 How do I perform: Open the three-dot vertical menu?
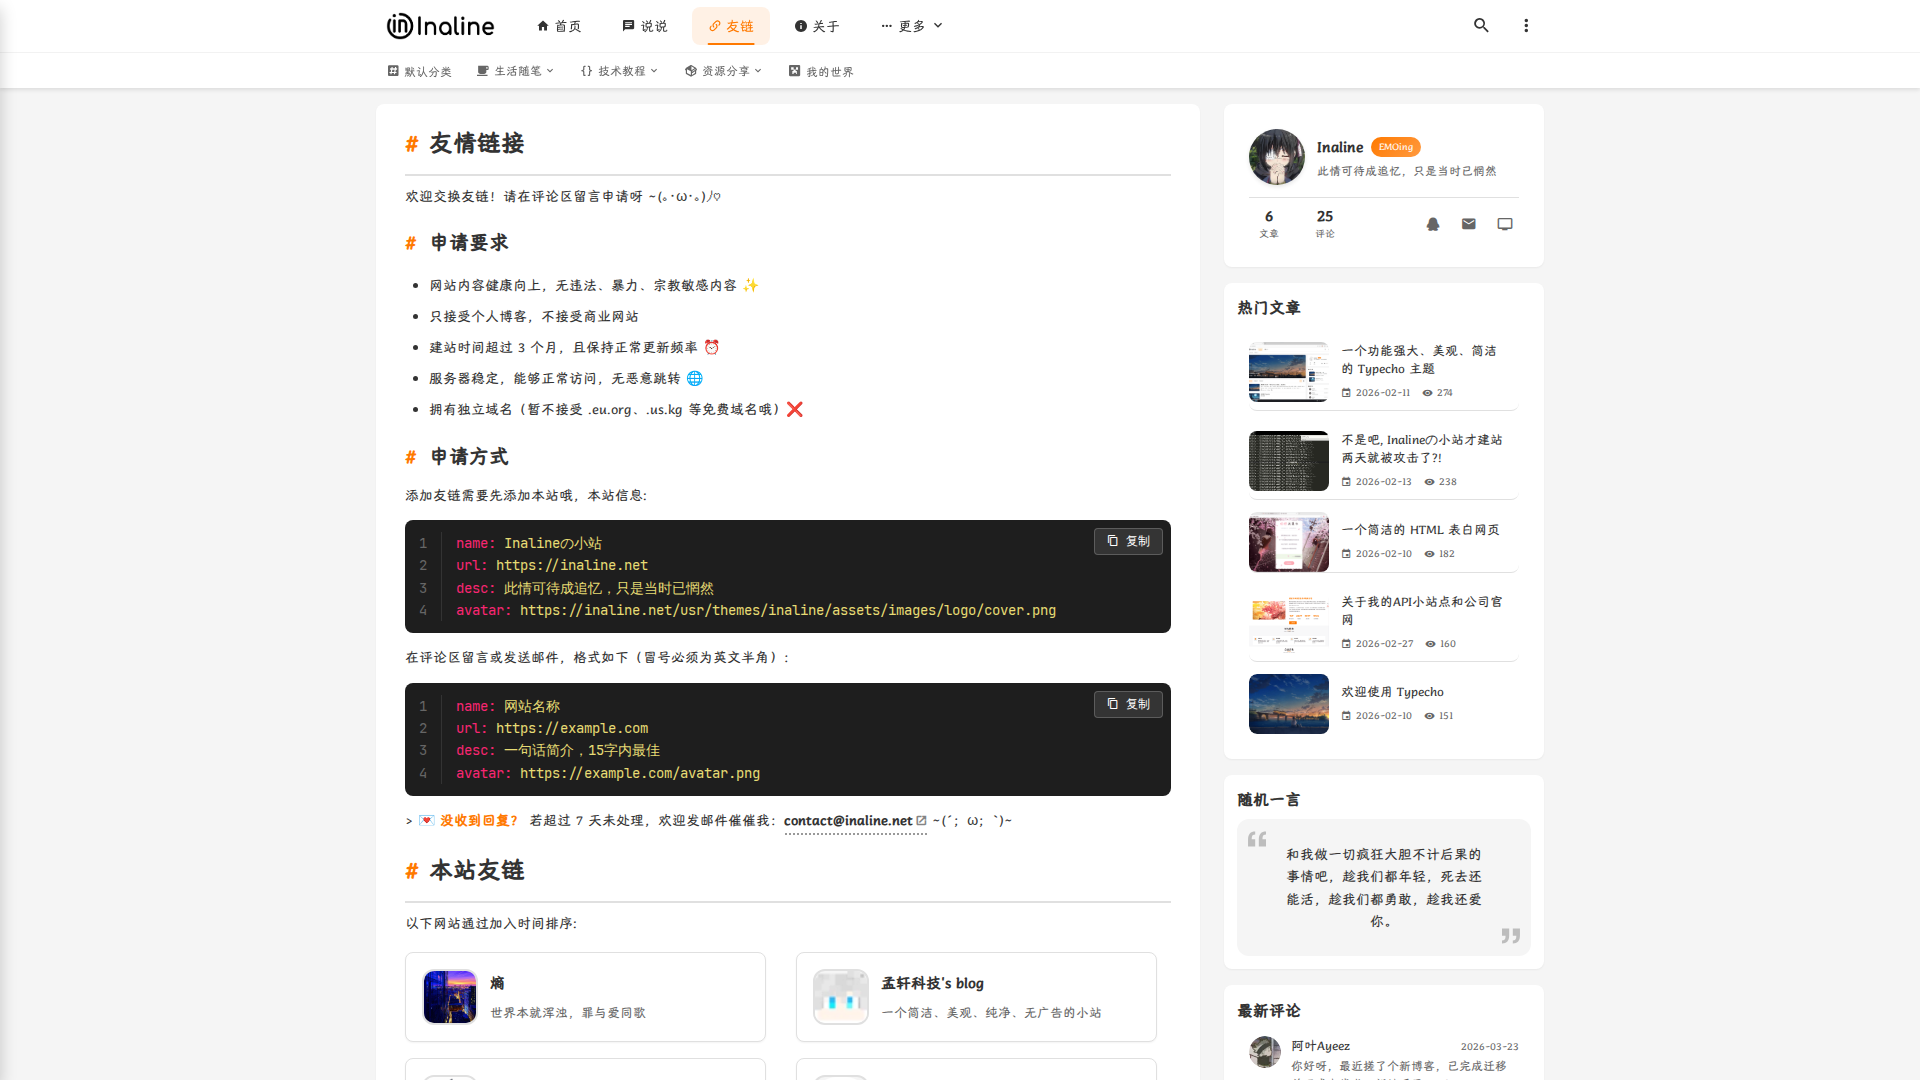tap(1526, 26)
